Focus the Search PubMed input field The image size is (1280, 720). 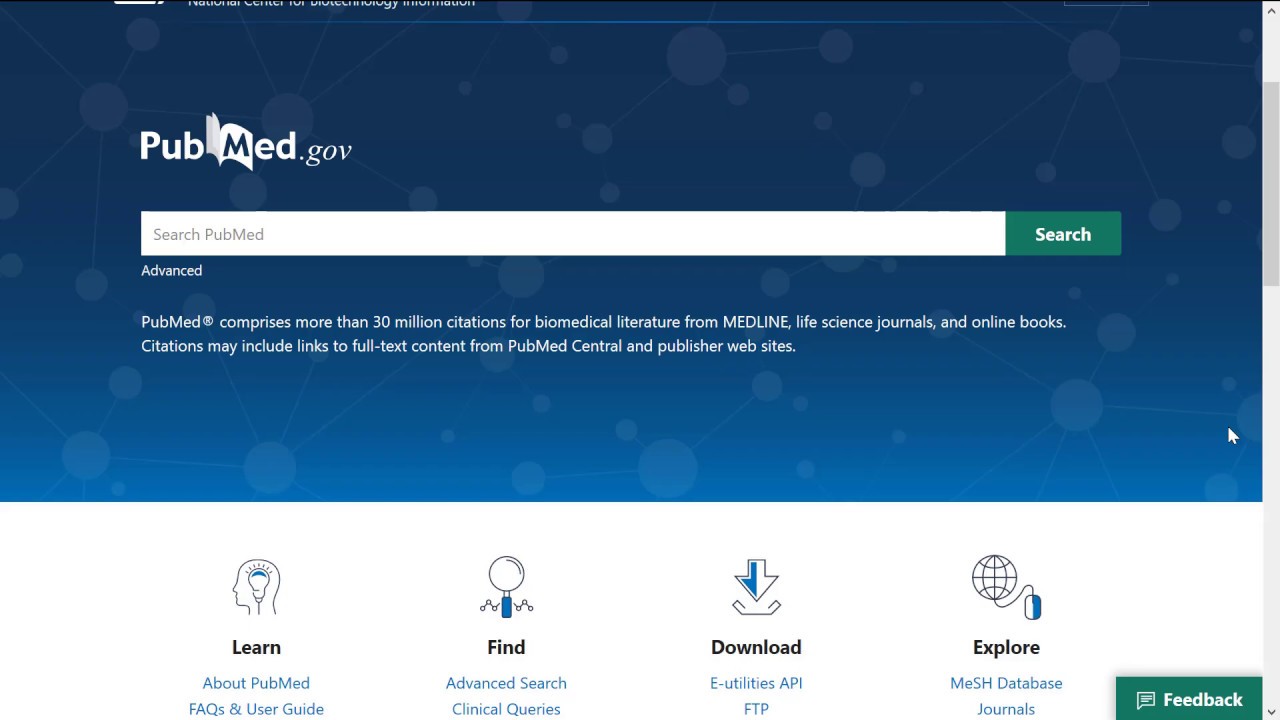tap(573, 234)
